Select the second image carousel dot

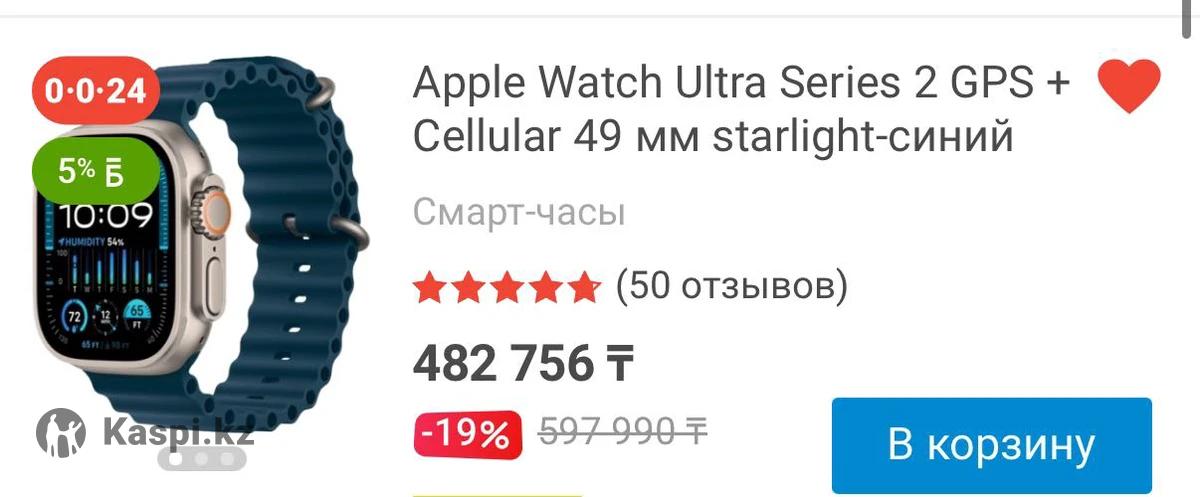pyautogui.click(x=203, y=459)
